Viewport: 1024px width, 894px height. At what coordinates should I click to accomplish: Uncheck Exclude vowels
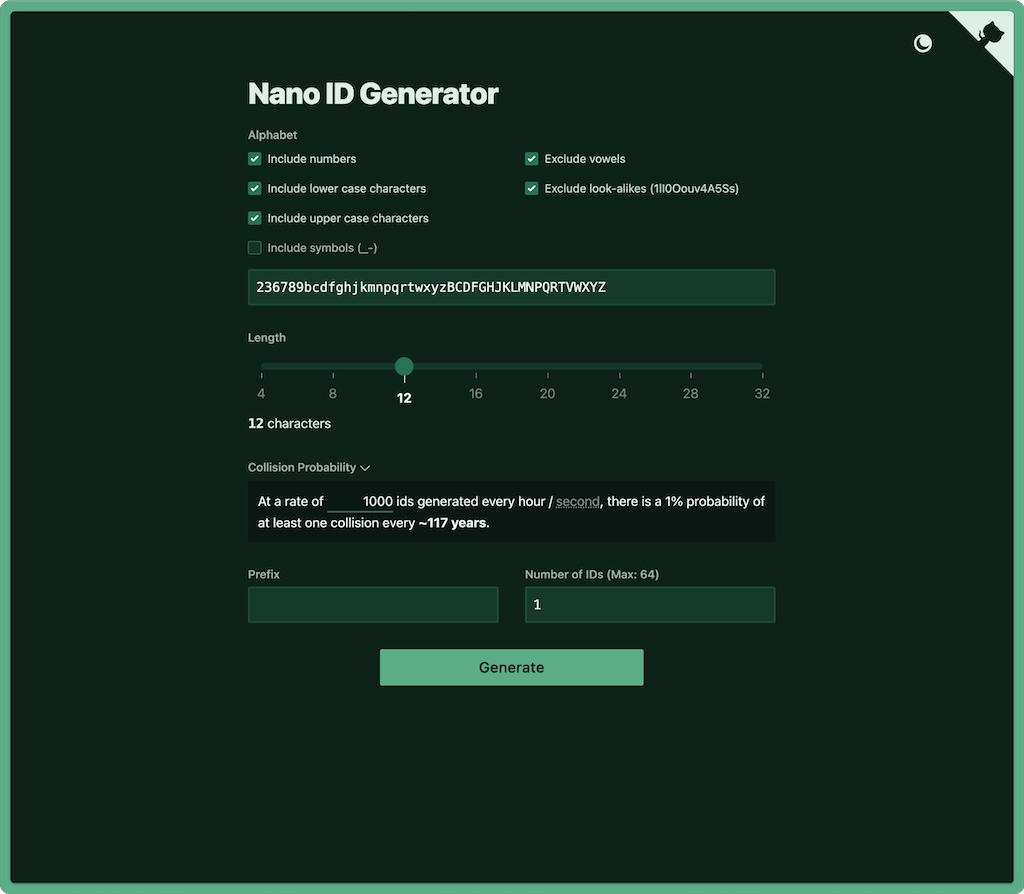531,158
